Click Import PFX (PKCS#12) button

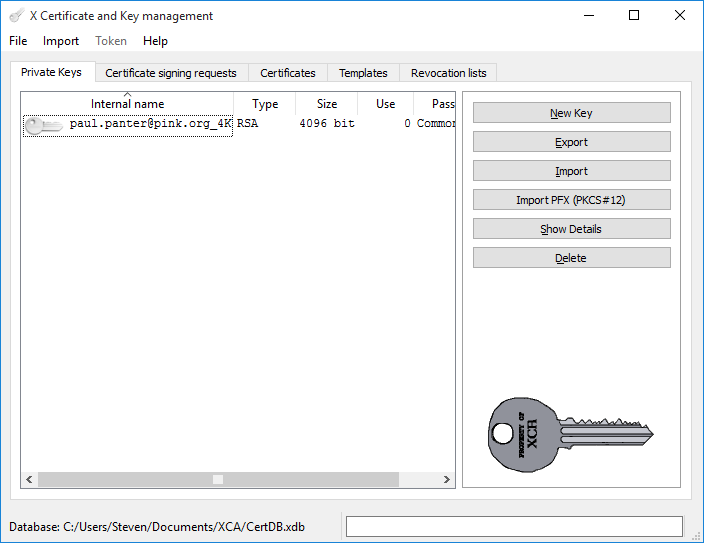coord(571,200)
